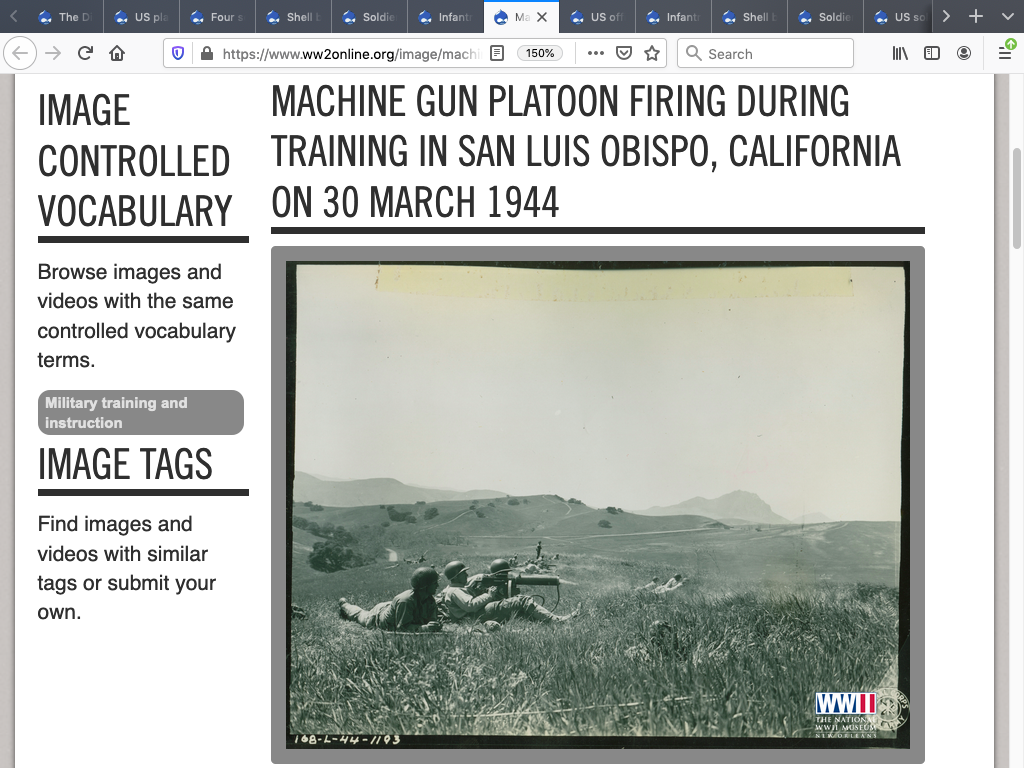
Task: Open page actions three-dot menu
Action: pyautogui.click(x=596, y=54)
